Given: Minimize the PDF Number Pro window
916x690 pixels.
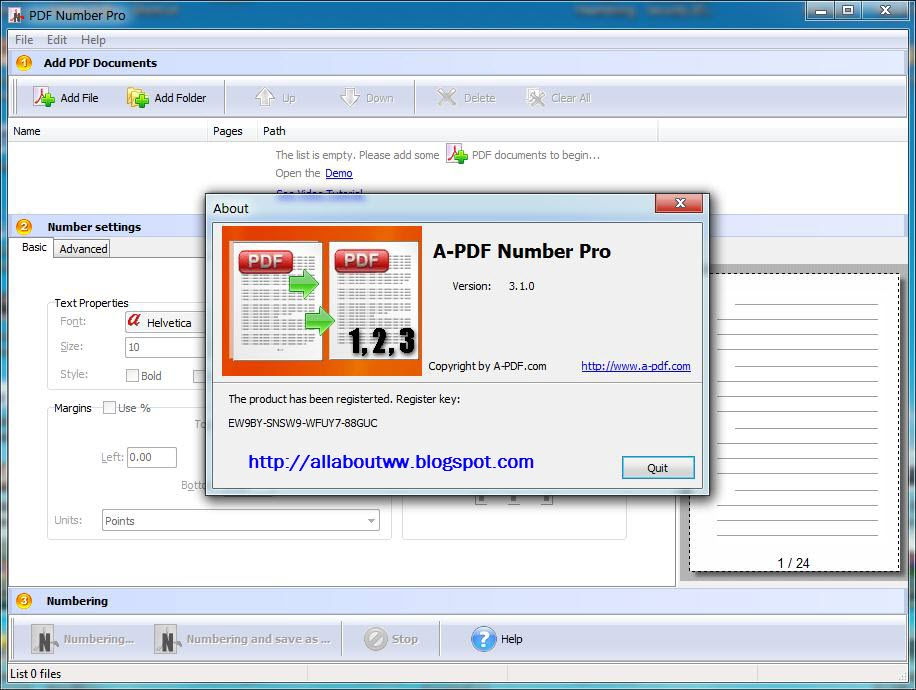Looking at the screenshot, I should [x=821, y=10].
